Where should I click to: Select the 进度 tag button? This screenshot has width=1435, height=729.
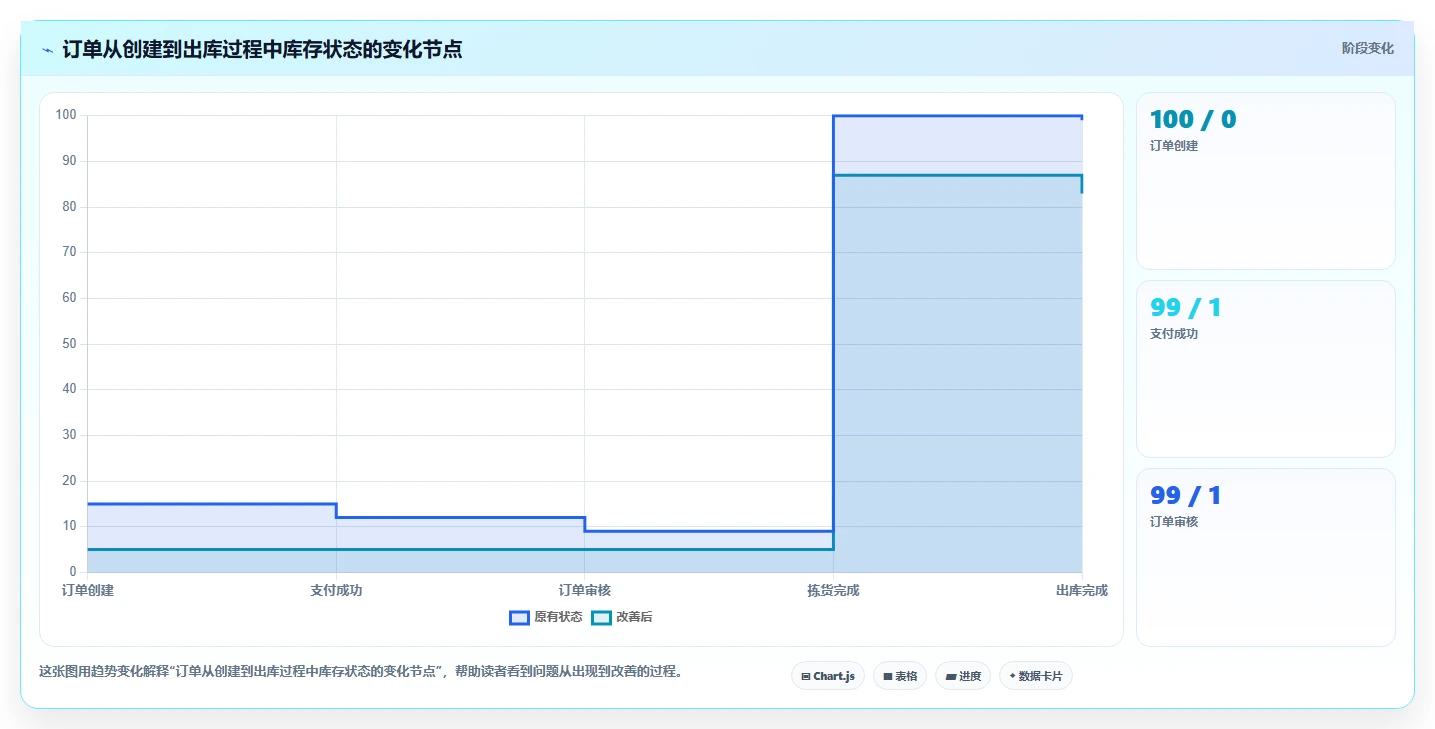click(963, 676)
